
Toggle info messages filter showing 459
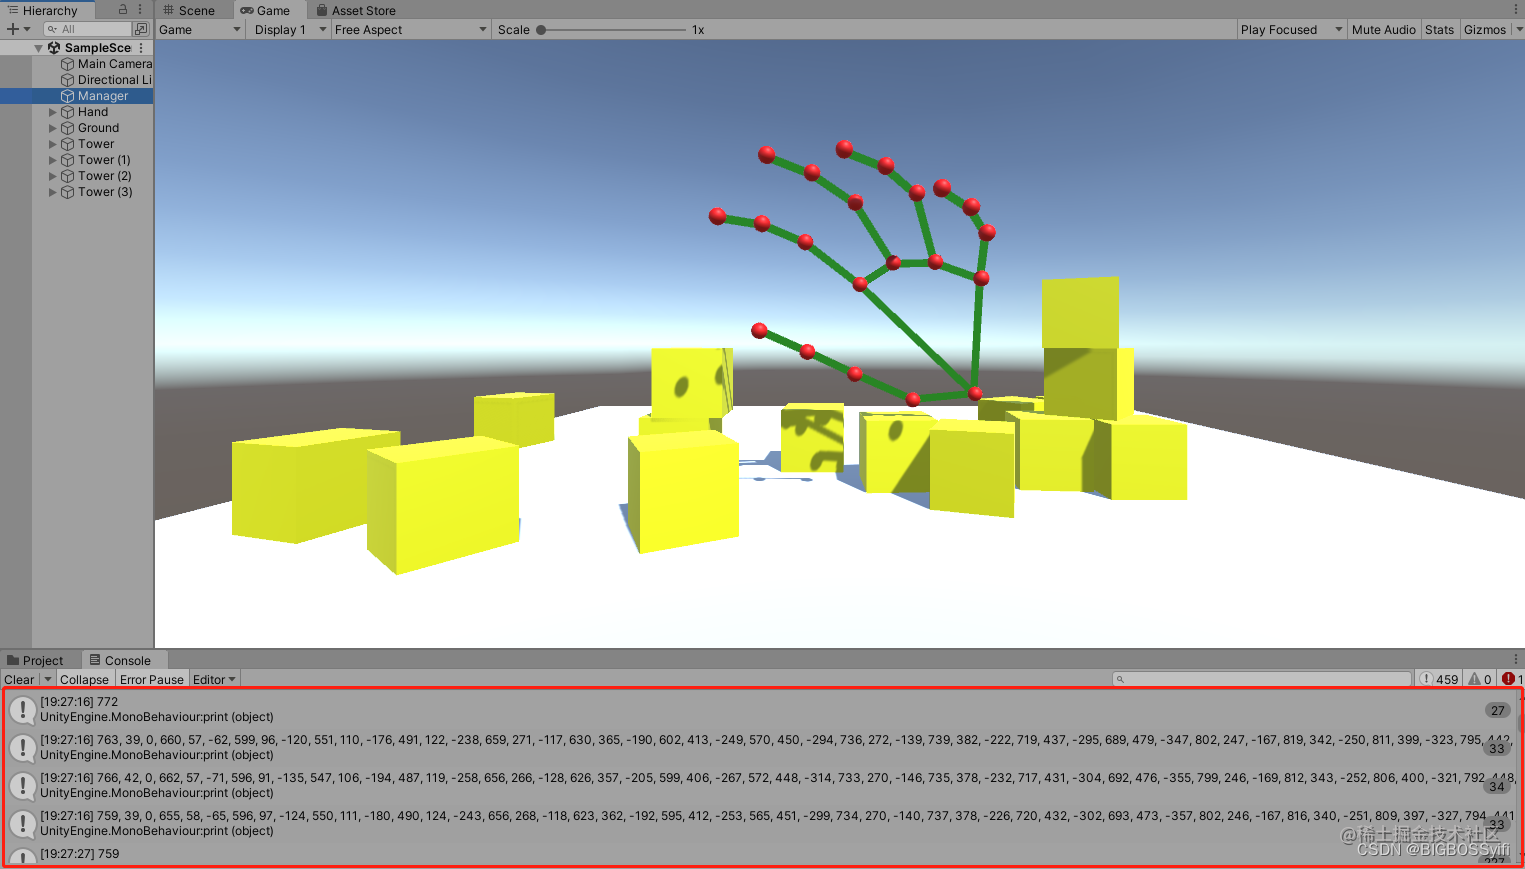1439,679
